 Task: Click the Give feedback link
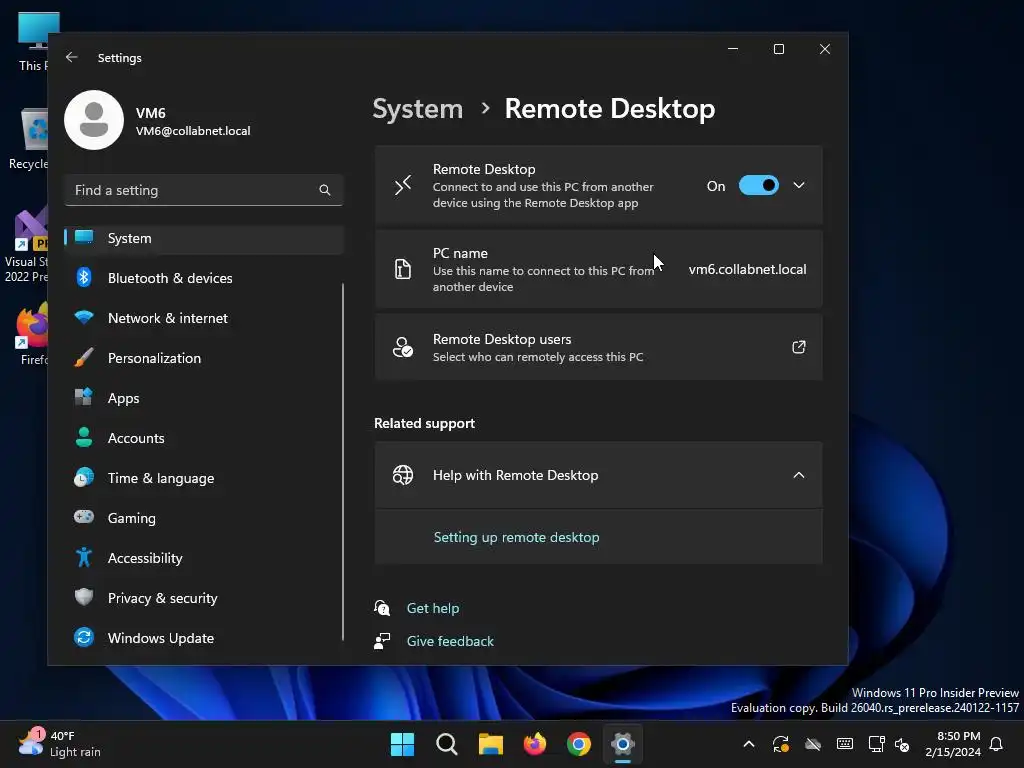pyautogui.click(x=450, y=641)
